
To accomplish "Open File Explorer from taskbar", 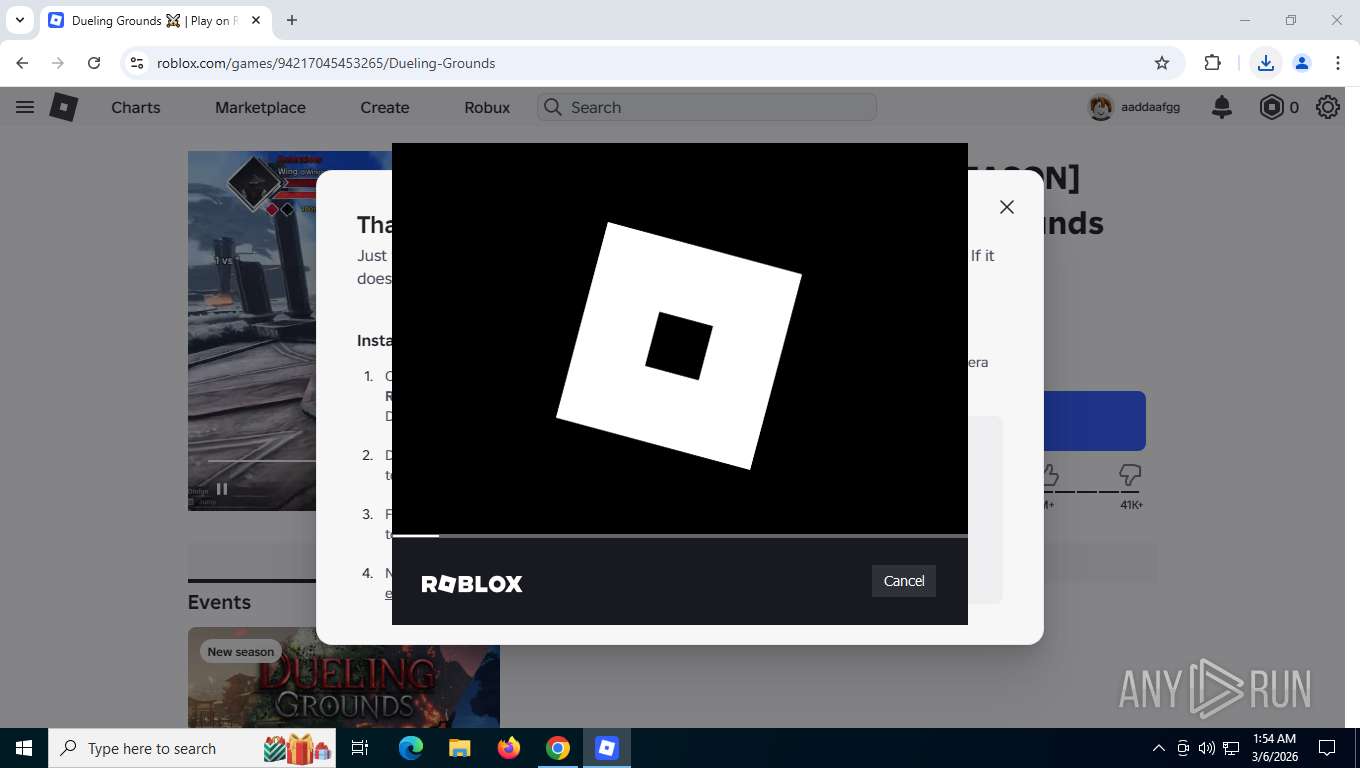I will pyautogui.click(x=459, y=748).
